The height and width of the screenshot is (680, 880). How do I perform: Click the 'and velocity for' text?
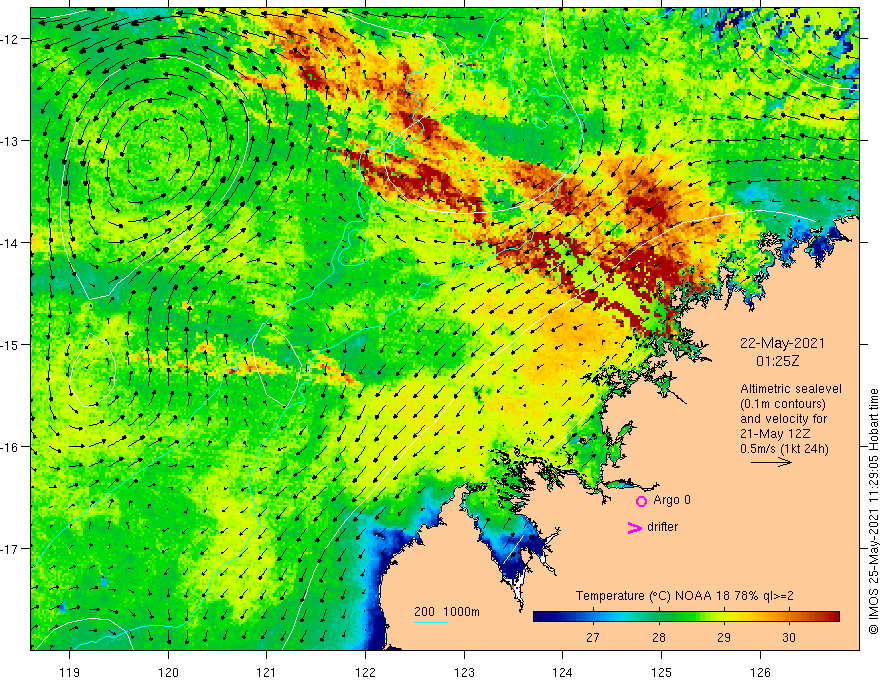click(x=783, y=419)
